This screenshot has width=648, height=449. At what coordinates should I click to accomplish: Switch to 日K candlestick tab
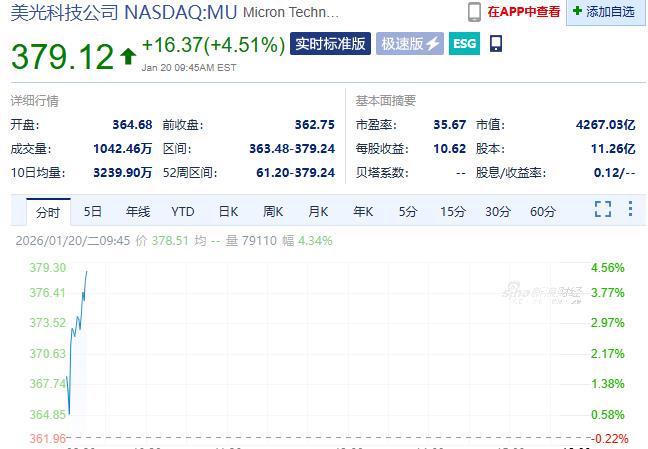point(228,212)
